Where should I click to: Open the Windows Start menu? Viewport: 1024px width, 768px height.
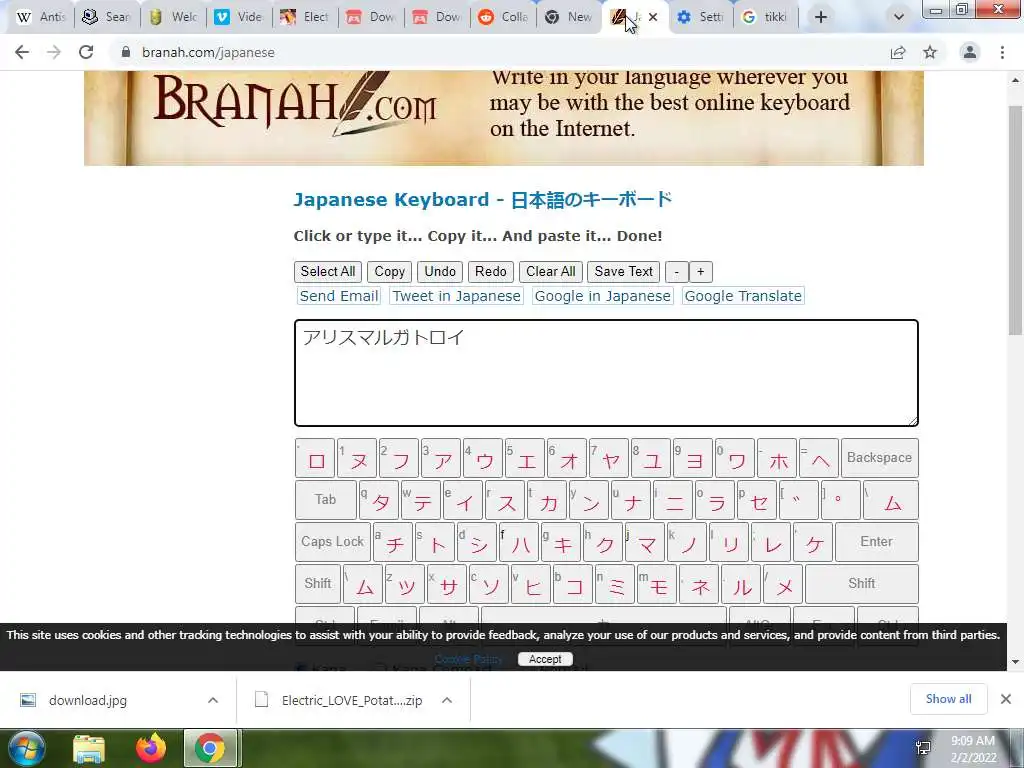pos(25,748)
